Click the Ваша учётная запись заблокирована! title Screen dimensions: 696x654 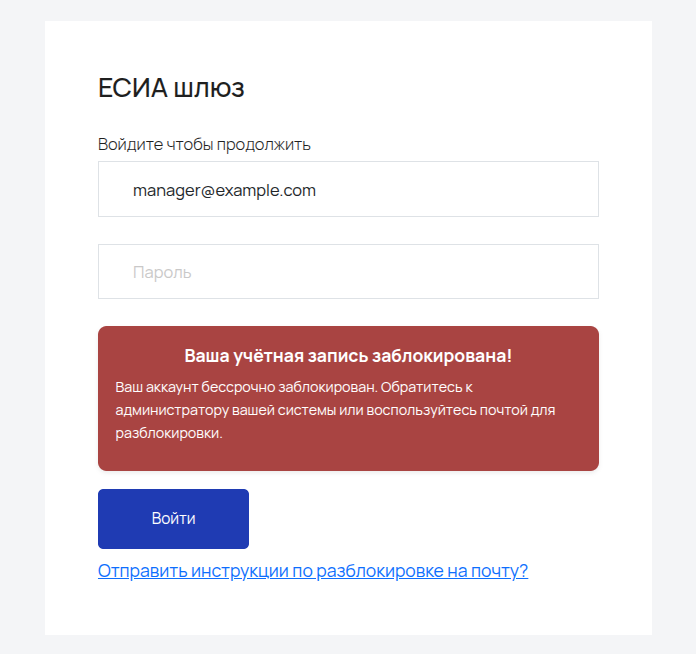click(348, 356)
